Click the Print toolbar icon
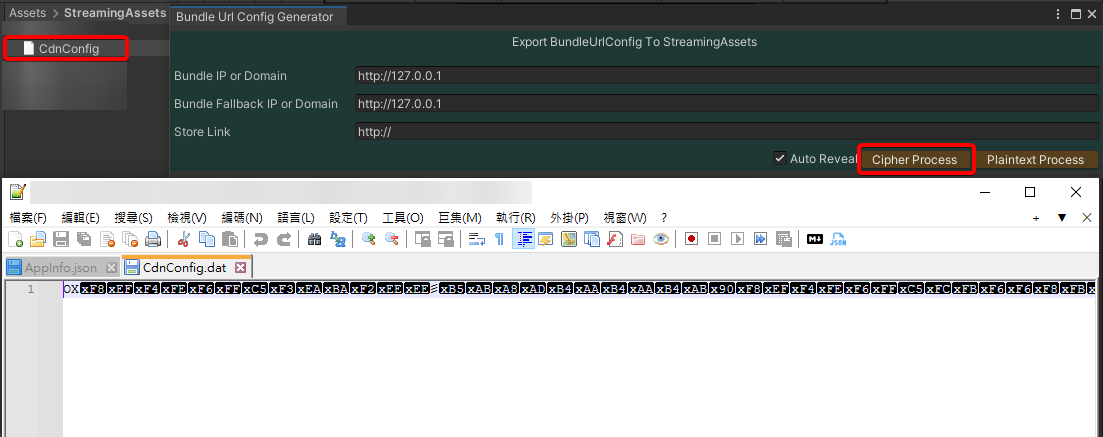 (x=153, y=239)
